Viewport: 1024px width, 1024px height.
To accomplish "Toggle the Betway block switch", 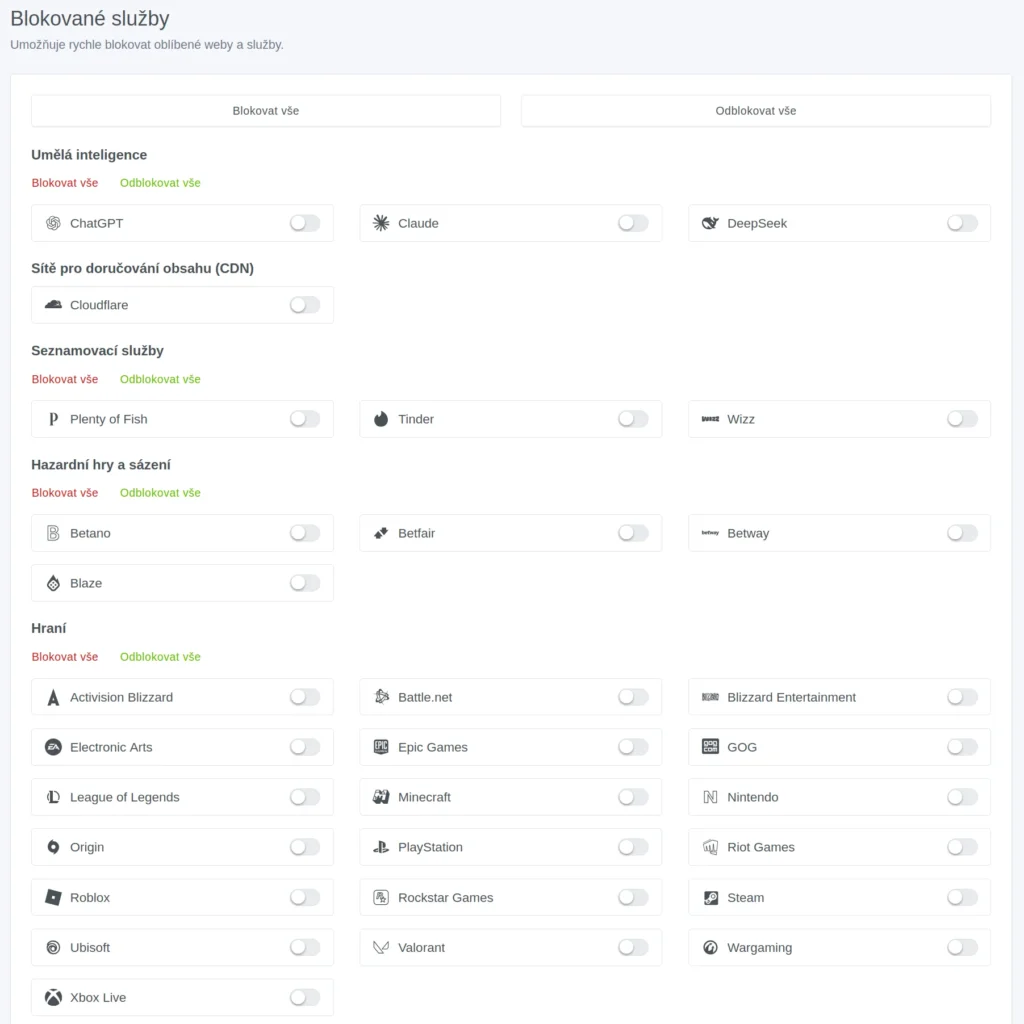I will pos(962,533).
